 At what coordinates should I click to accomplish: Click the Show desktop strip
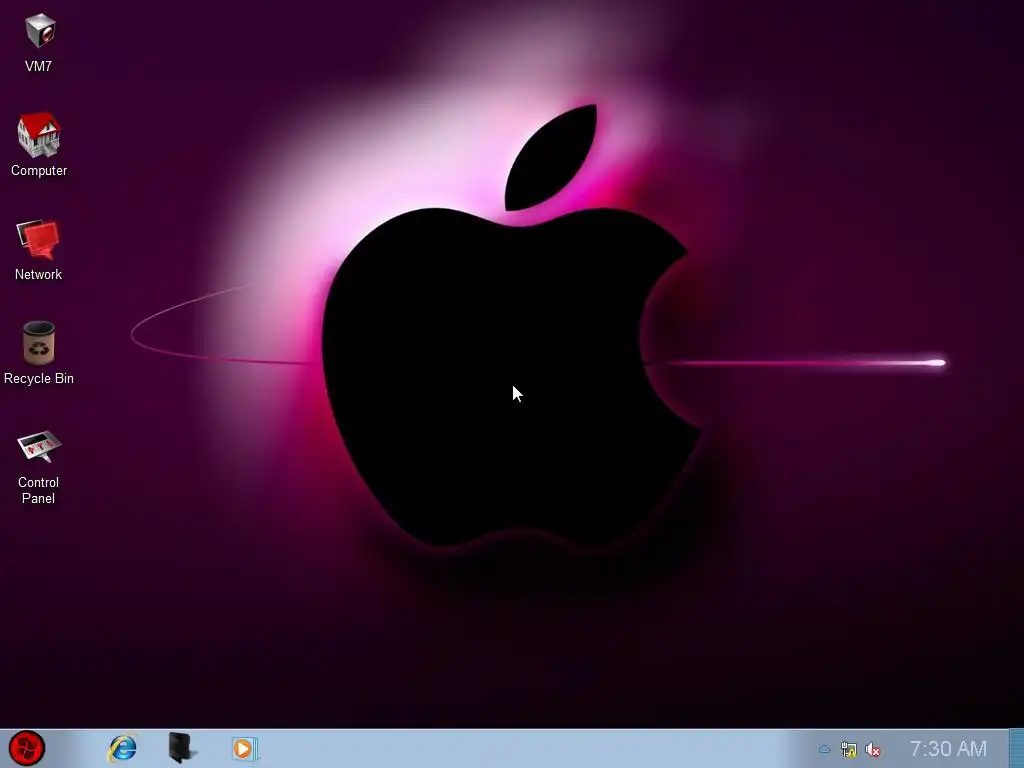pos(1016,748)
